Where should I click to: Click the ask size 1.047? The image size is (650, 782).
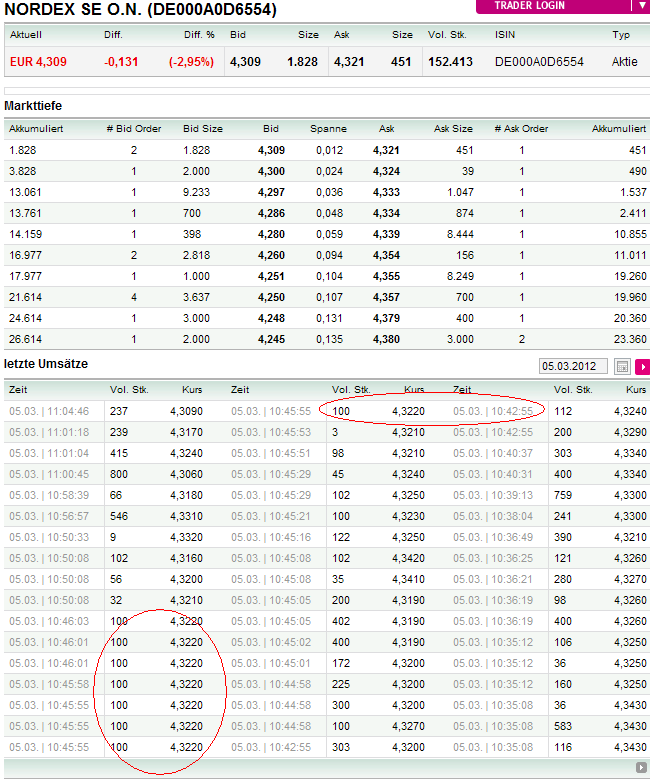[x=460, y=193]
